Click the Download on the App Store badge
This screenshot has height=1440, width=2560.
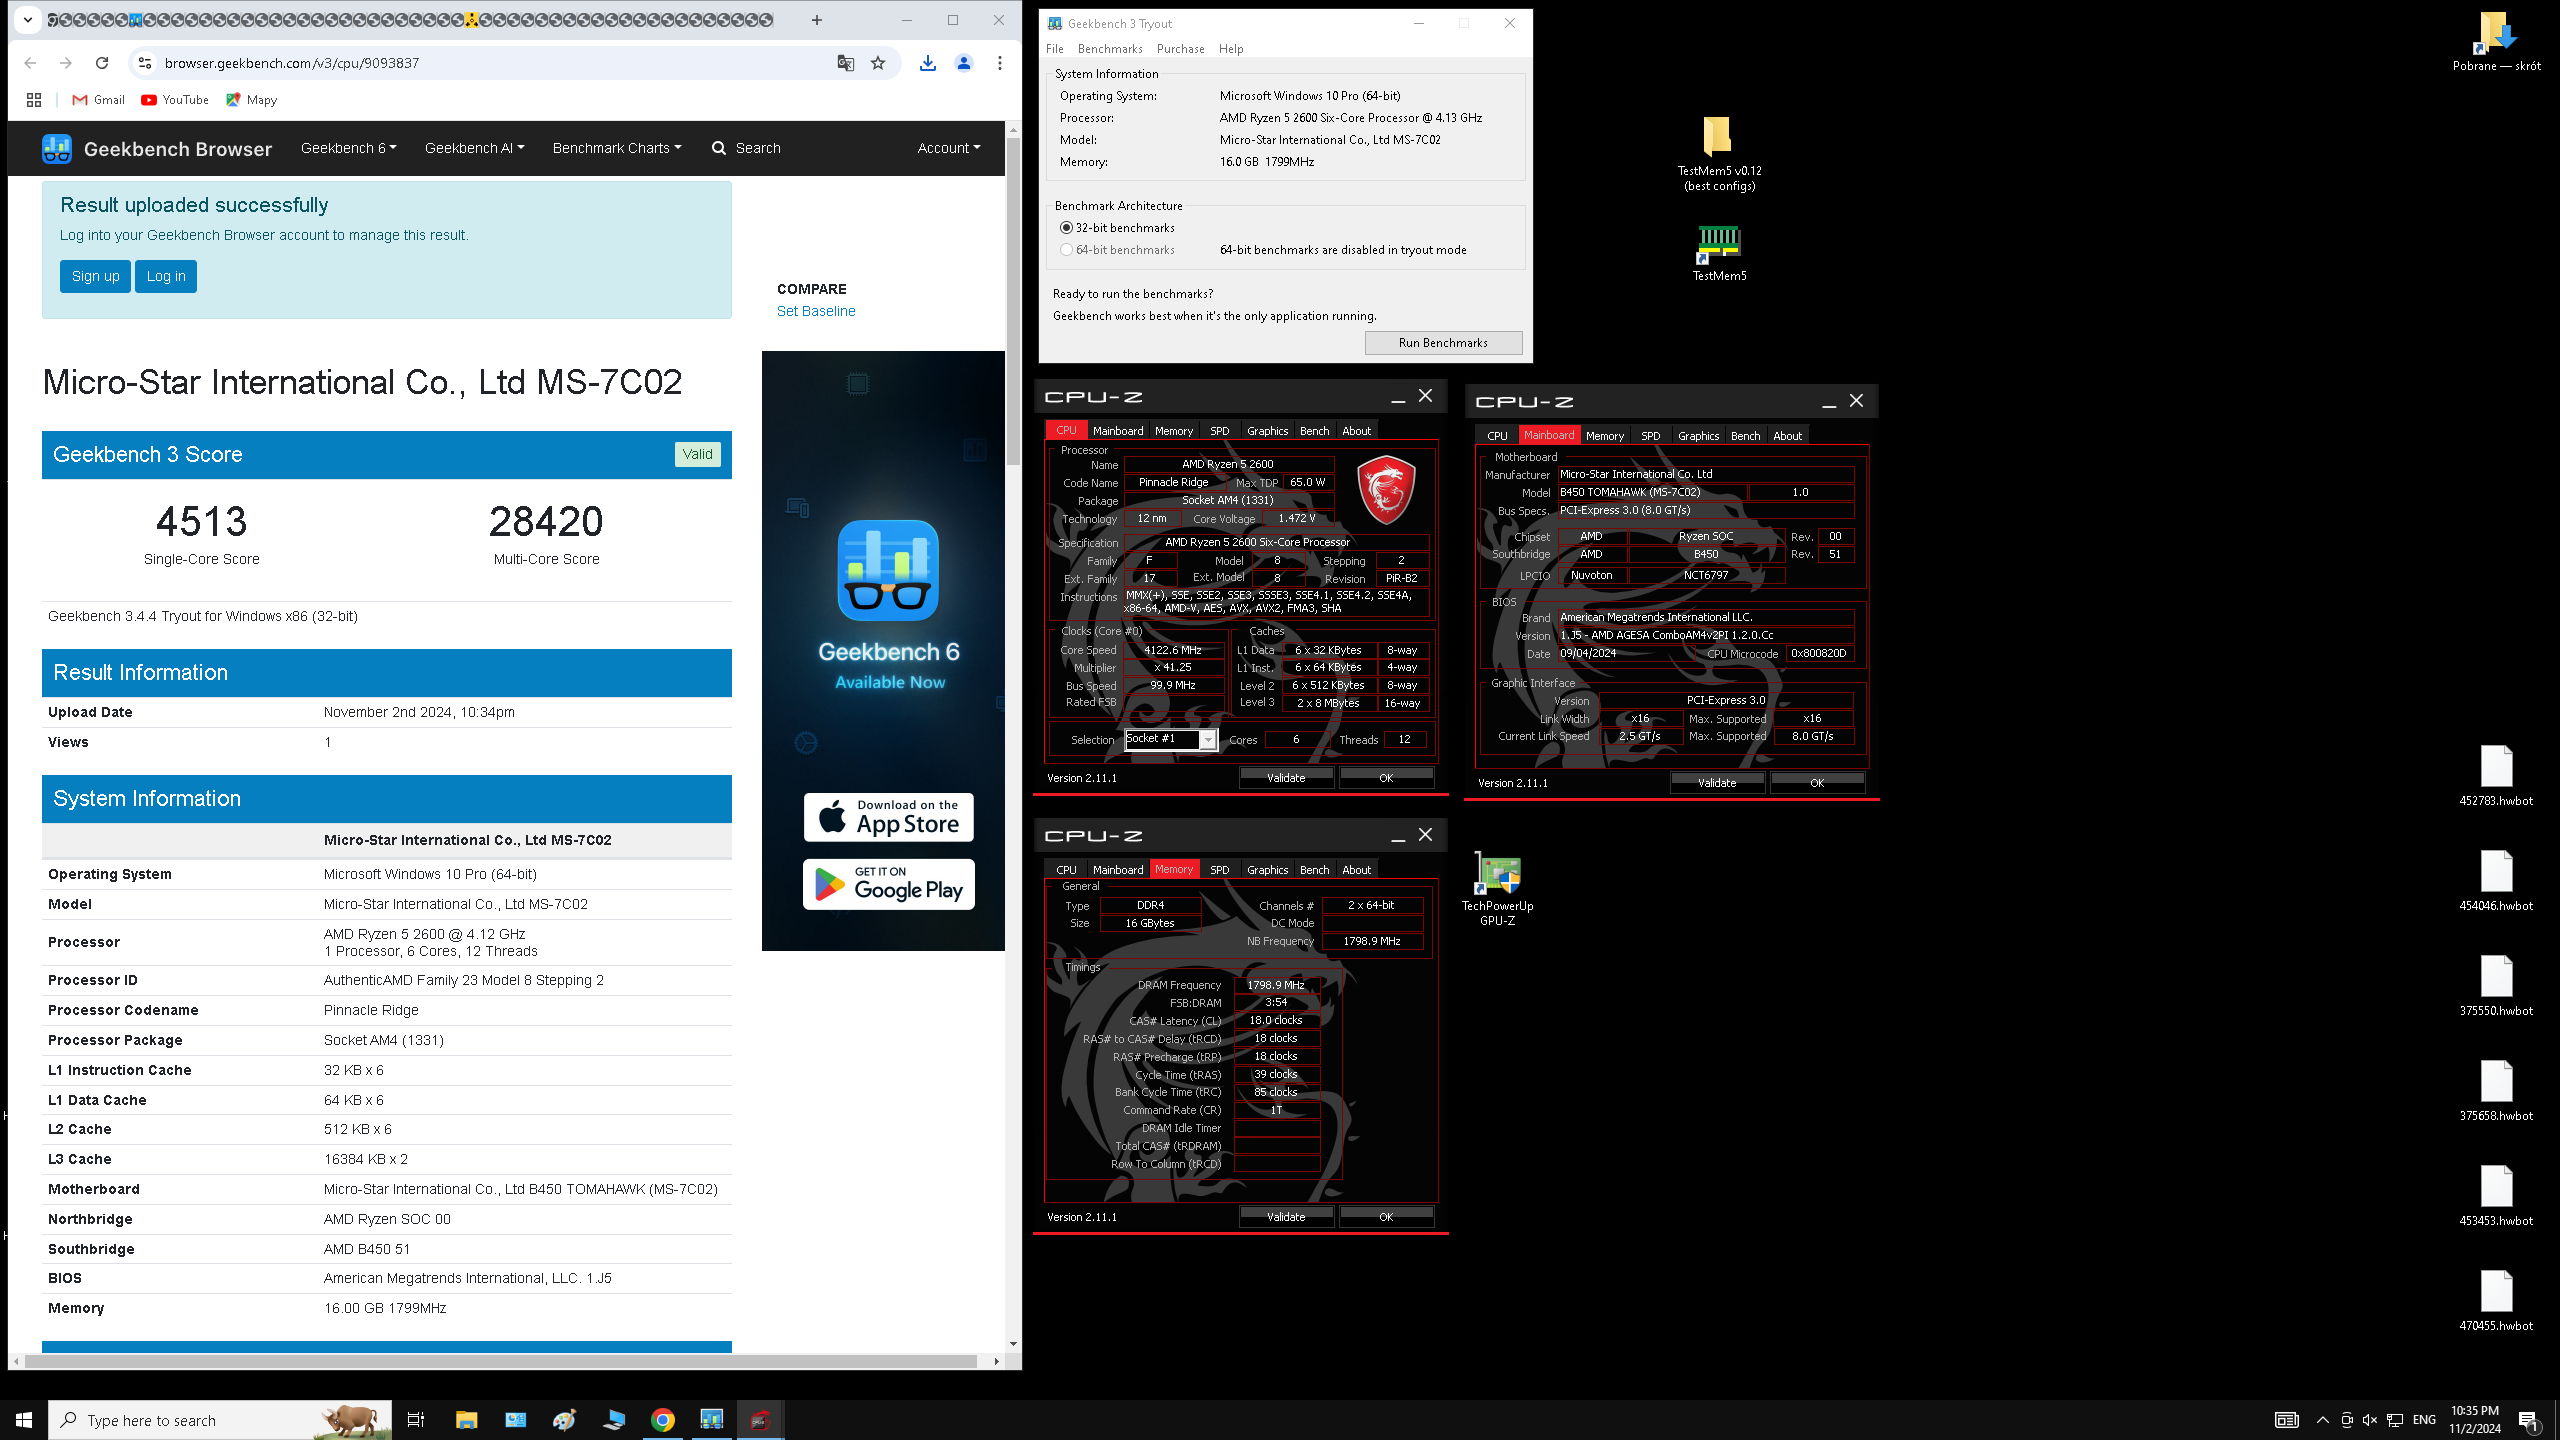coord(889,818)
